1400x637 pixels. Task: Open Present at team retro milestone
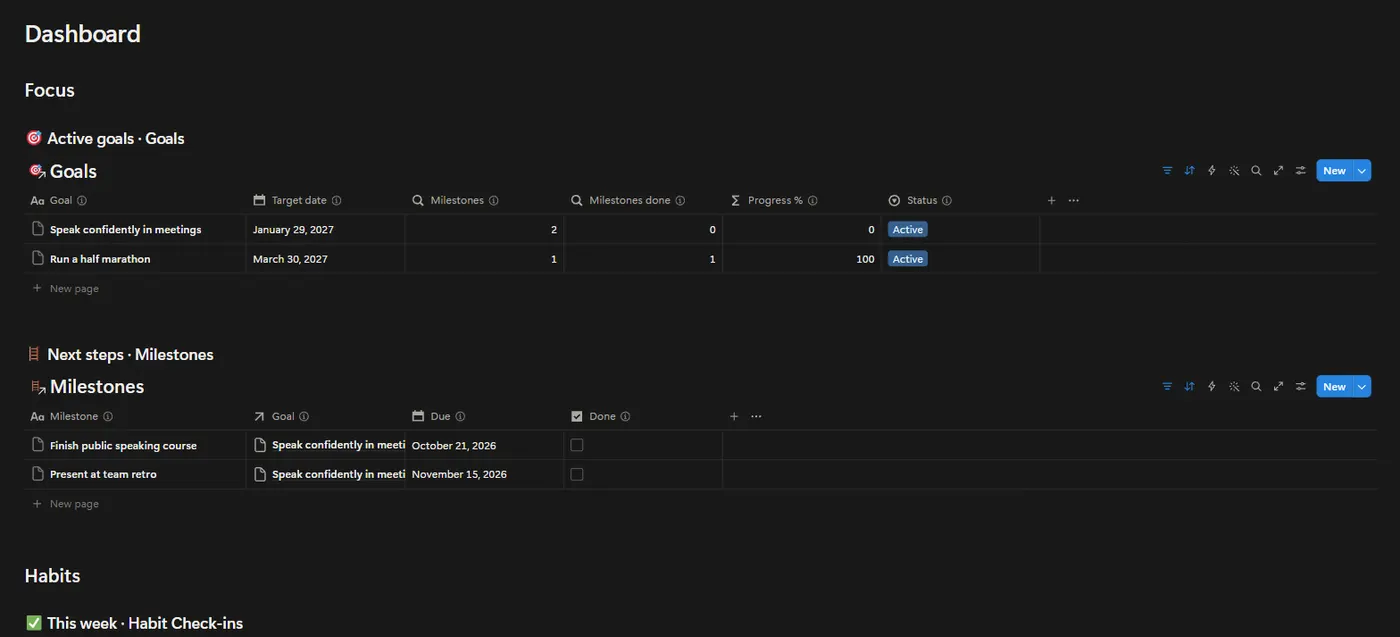click(x=103, y=475)
